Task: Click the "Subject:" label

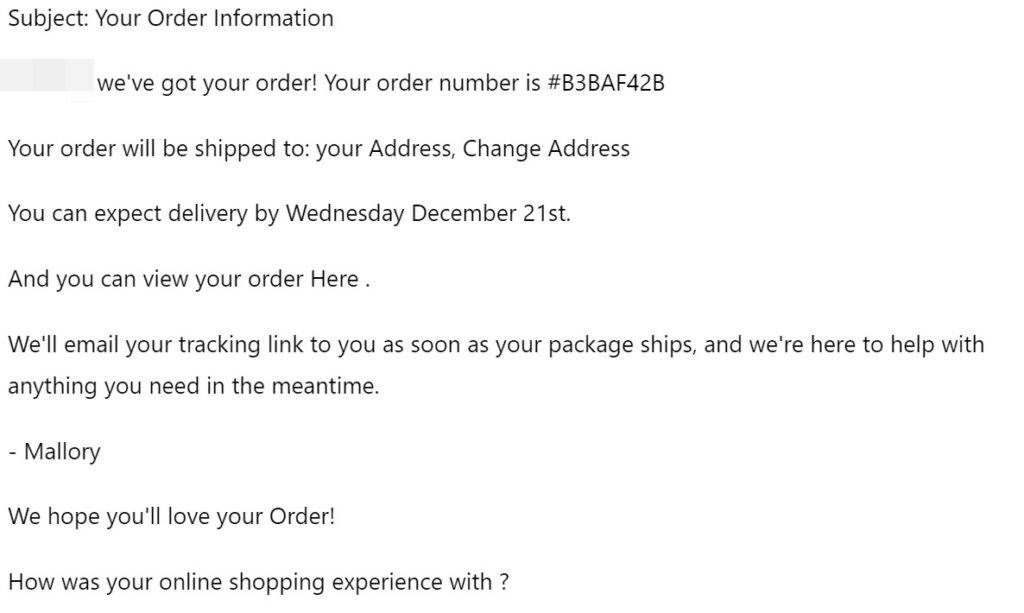Action: click(x=47, y=18)
